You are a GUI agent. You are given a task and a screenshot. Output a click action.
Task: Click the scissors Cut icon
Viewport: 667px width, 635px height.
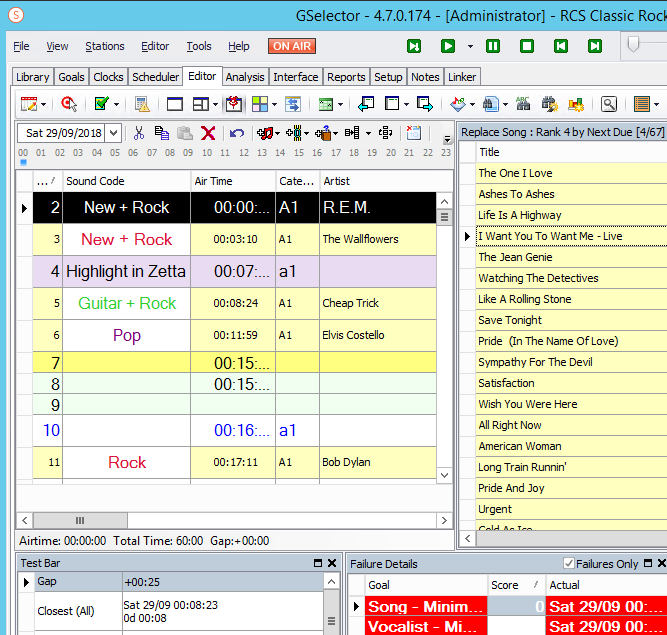pyautogui.click(x=139, y=133)
